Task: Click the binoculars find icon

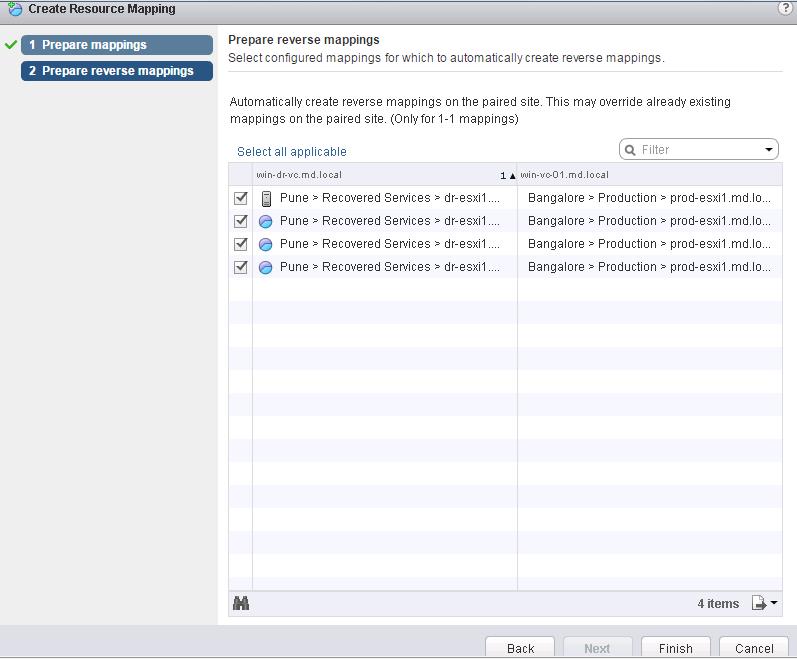Action: click(241, 603)
